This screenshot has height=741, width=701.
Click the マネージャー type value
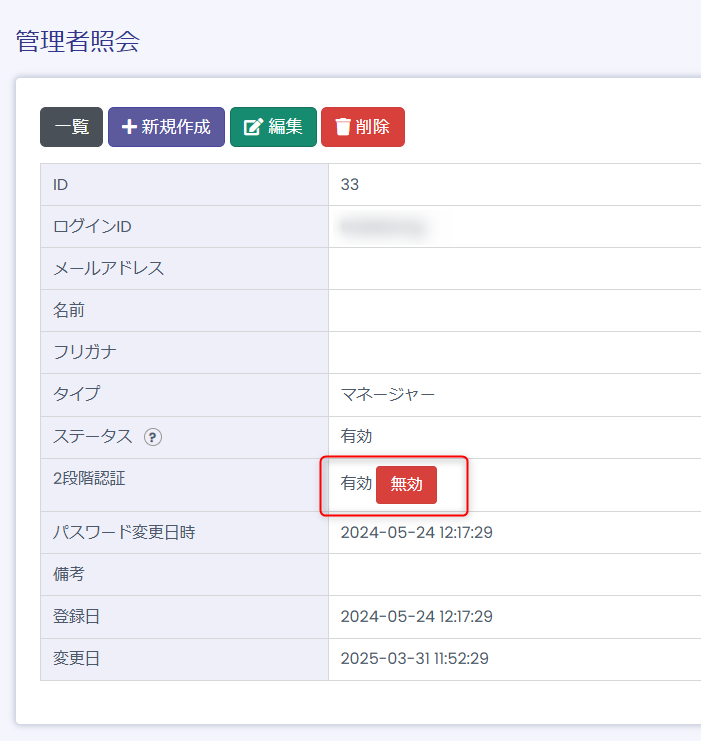388,394
